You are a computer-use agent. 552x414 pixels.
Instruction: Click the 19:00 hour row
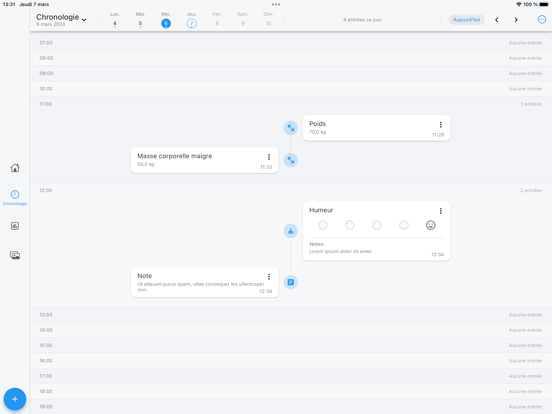[x=291, y=407]
